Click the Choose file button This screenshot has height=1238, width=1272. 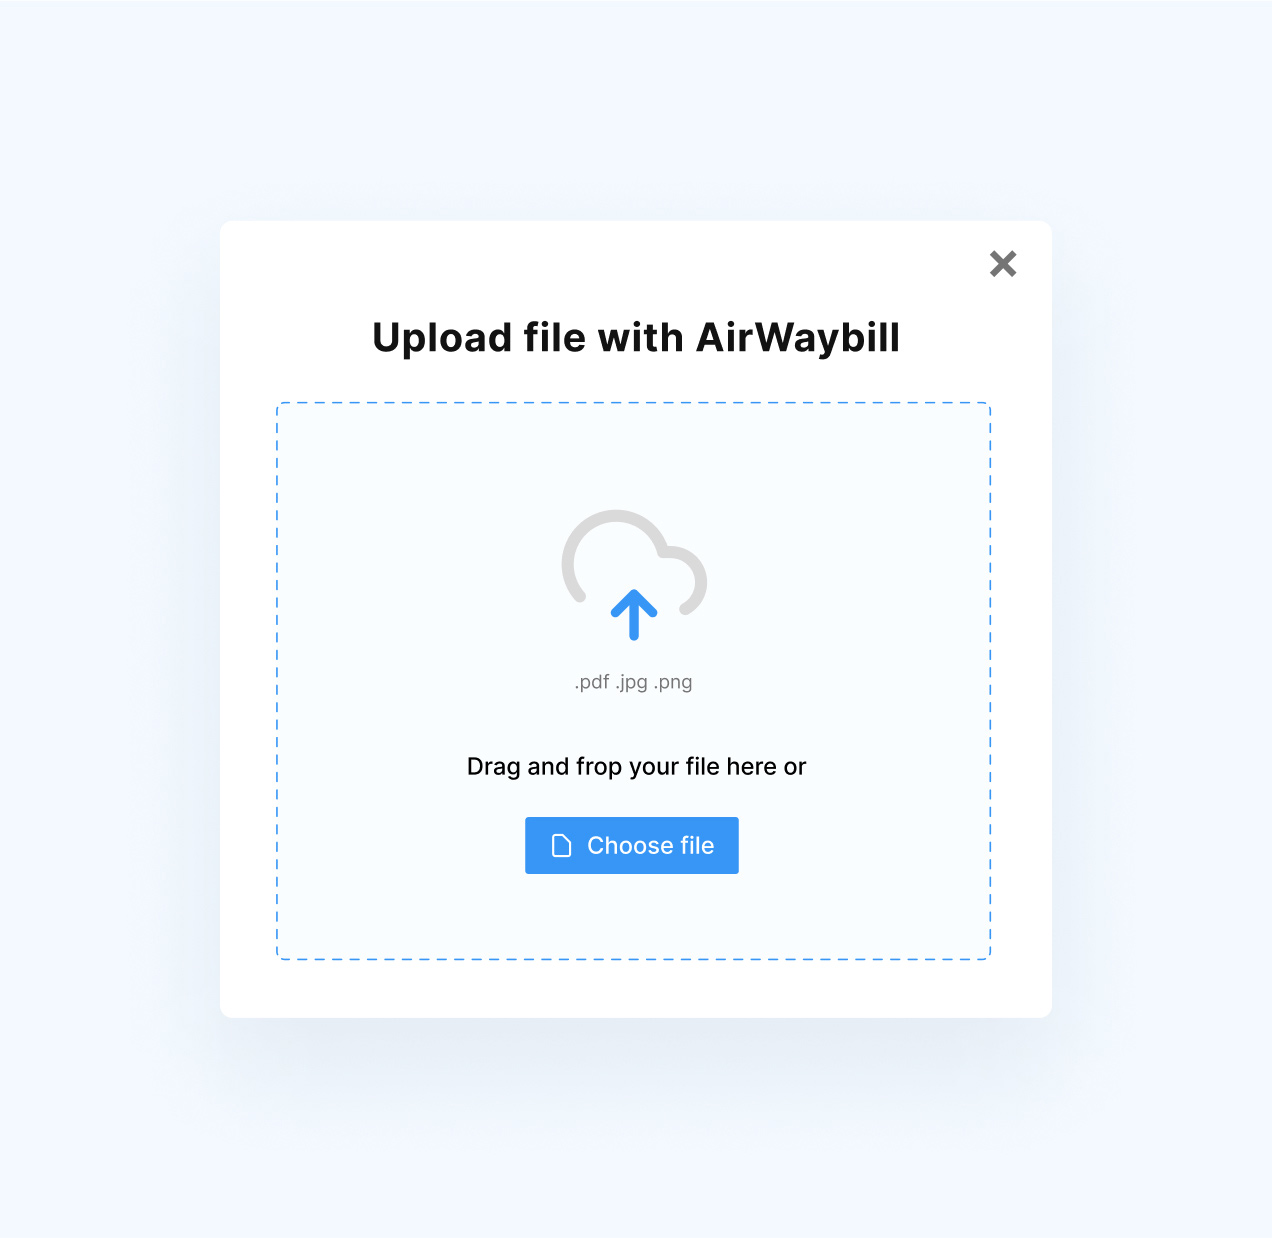[x=632, y=845]
